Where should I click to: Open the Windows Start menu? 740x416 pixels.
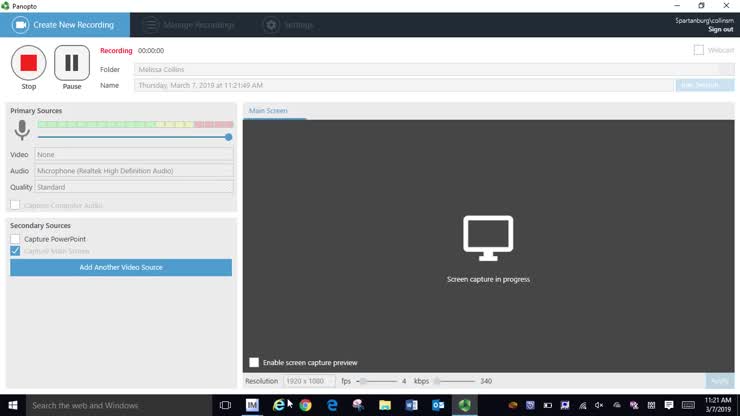click(14, 405)
